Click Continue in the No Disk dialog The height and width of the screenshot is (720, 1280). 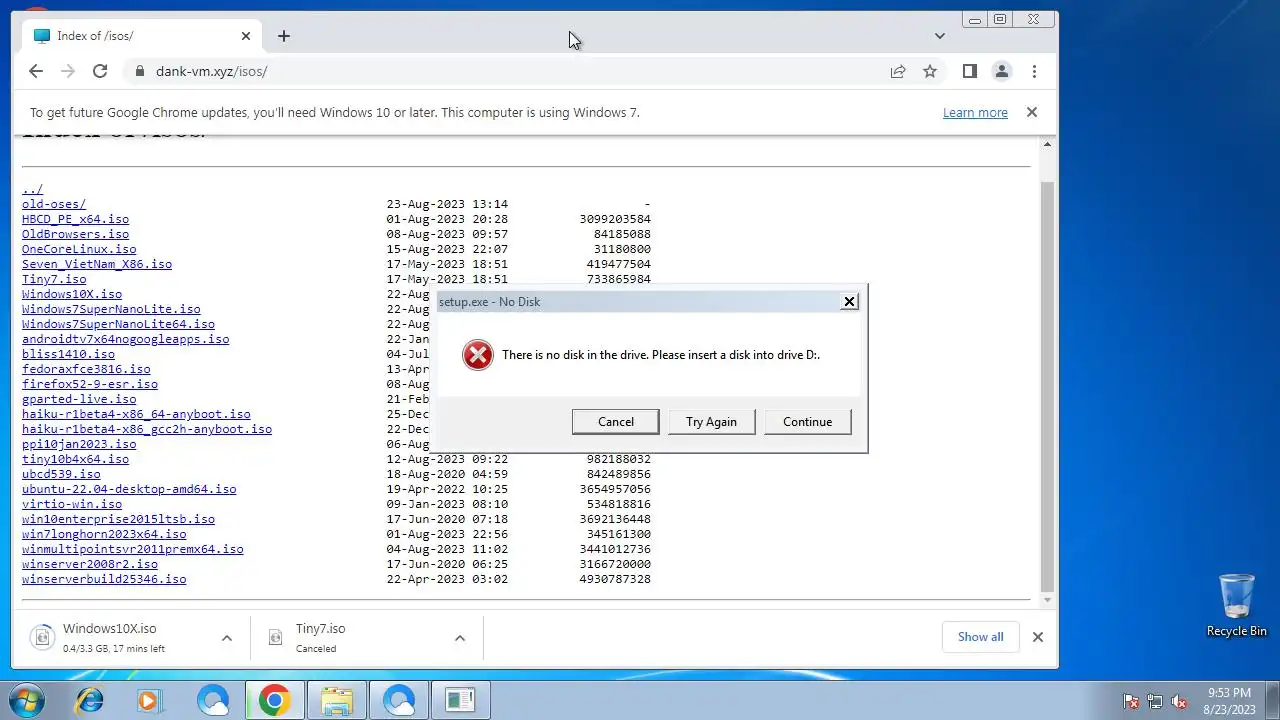coord(807,422)
